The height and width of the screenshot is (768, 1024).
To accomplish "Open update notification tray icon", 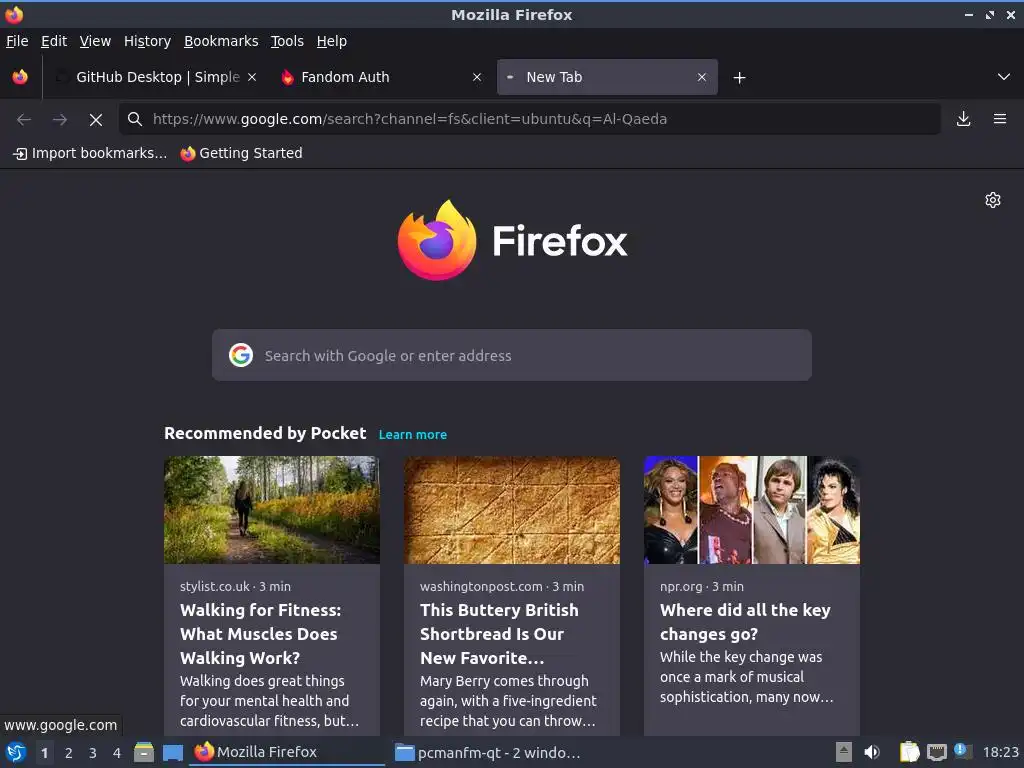I will click(963, 750).
